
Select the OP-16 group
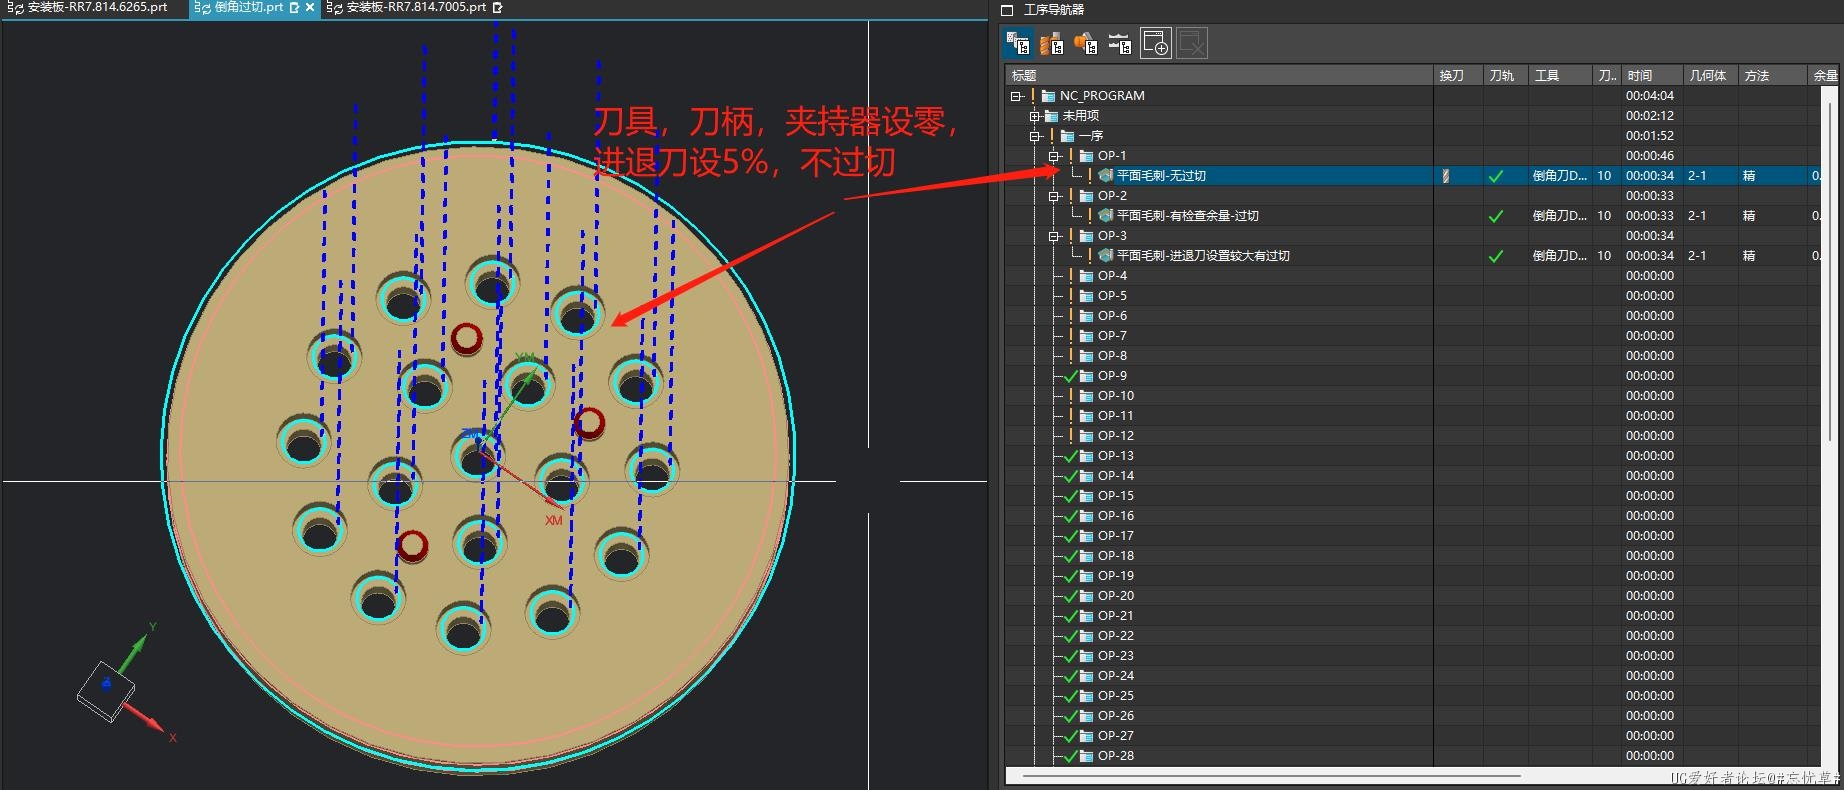pos(1116,516)
